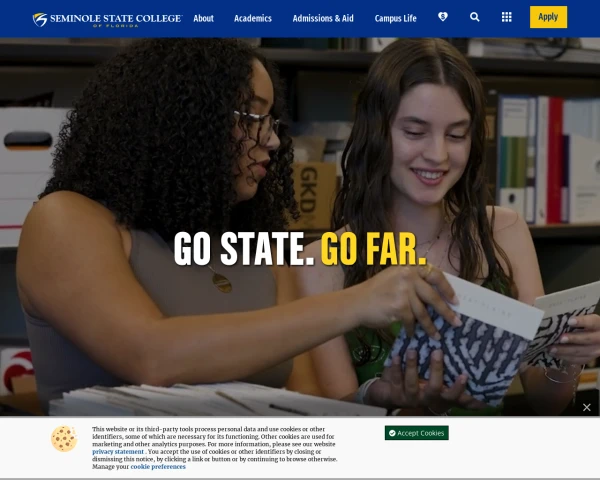This screenshot has width=600, height=480.
Task: Click the cookie image icon
Action: coord(64,439)
